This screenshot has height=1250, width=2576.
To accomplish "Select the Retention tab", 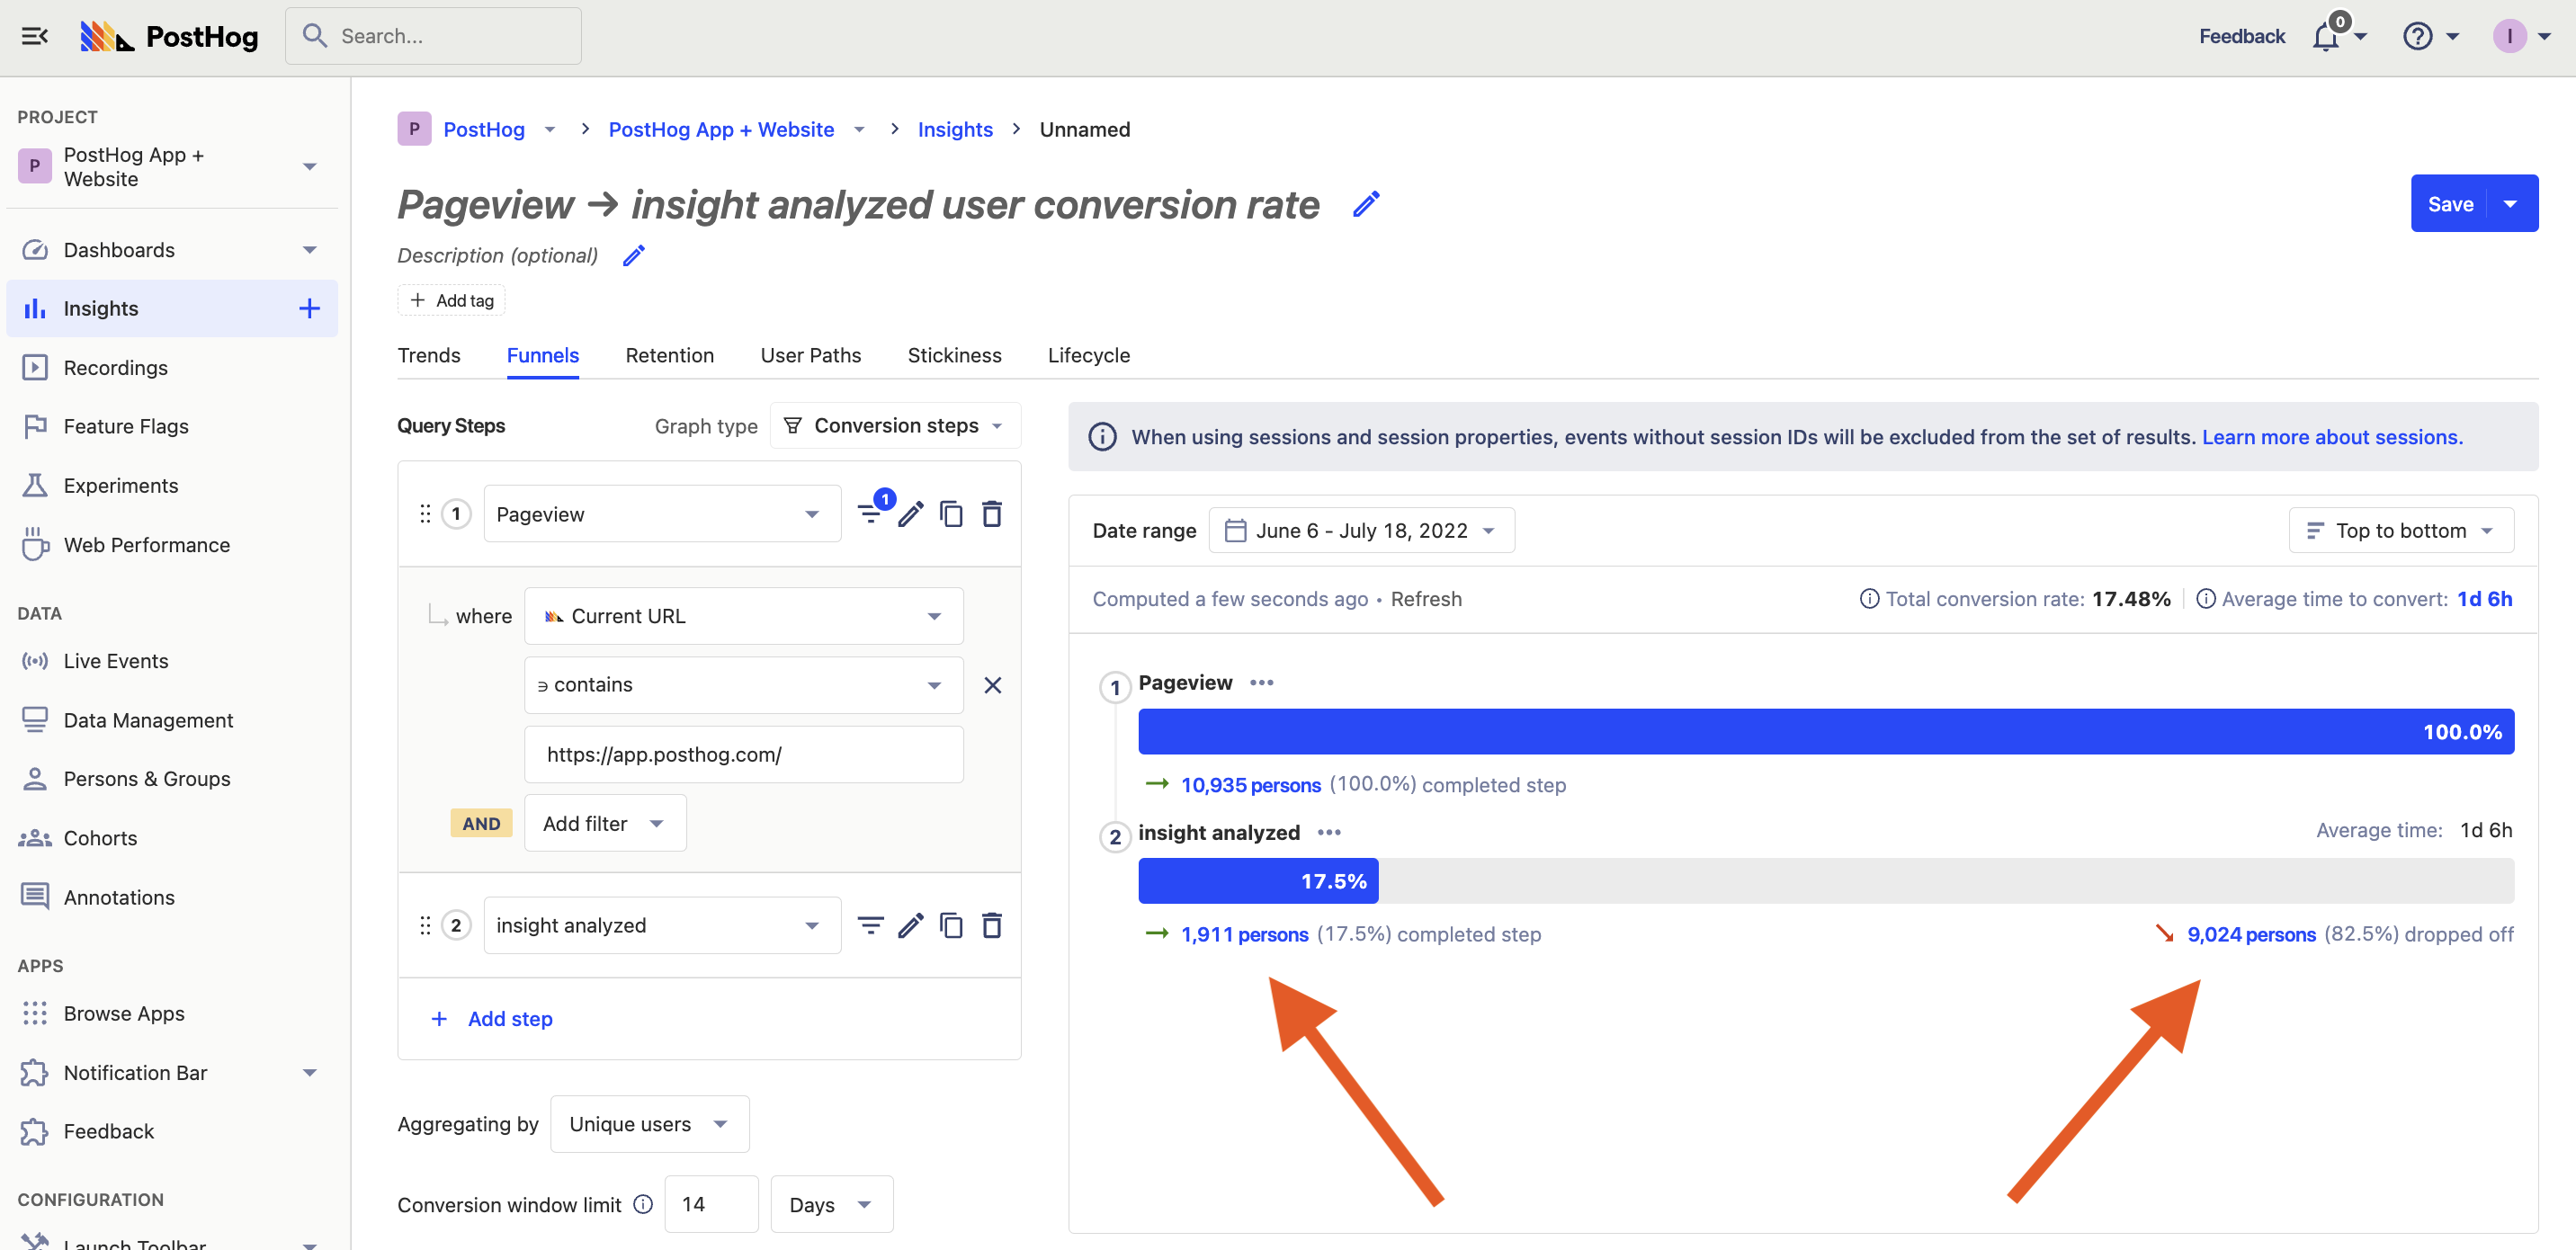I will [668, 356].
